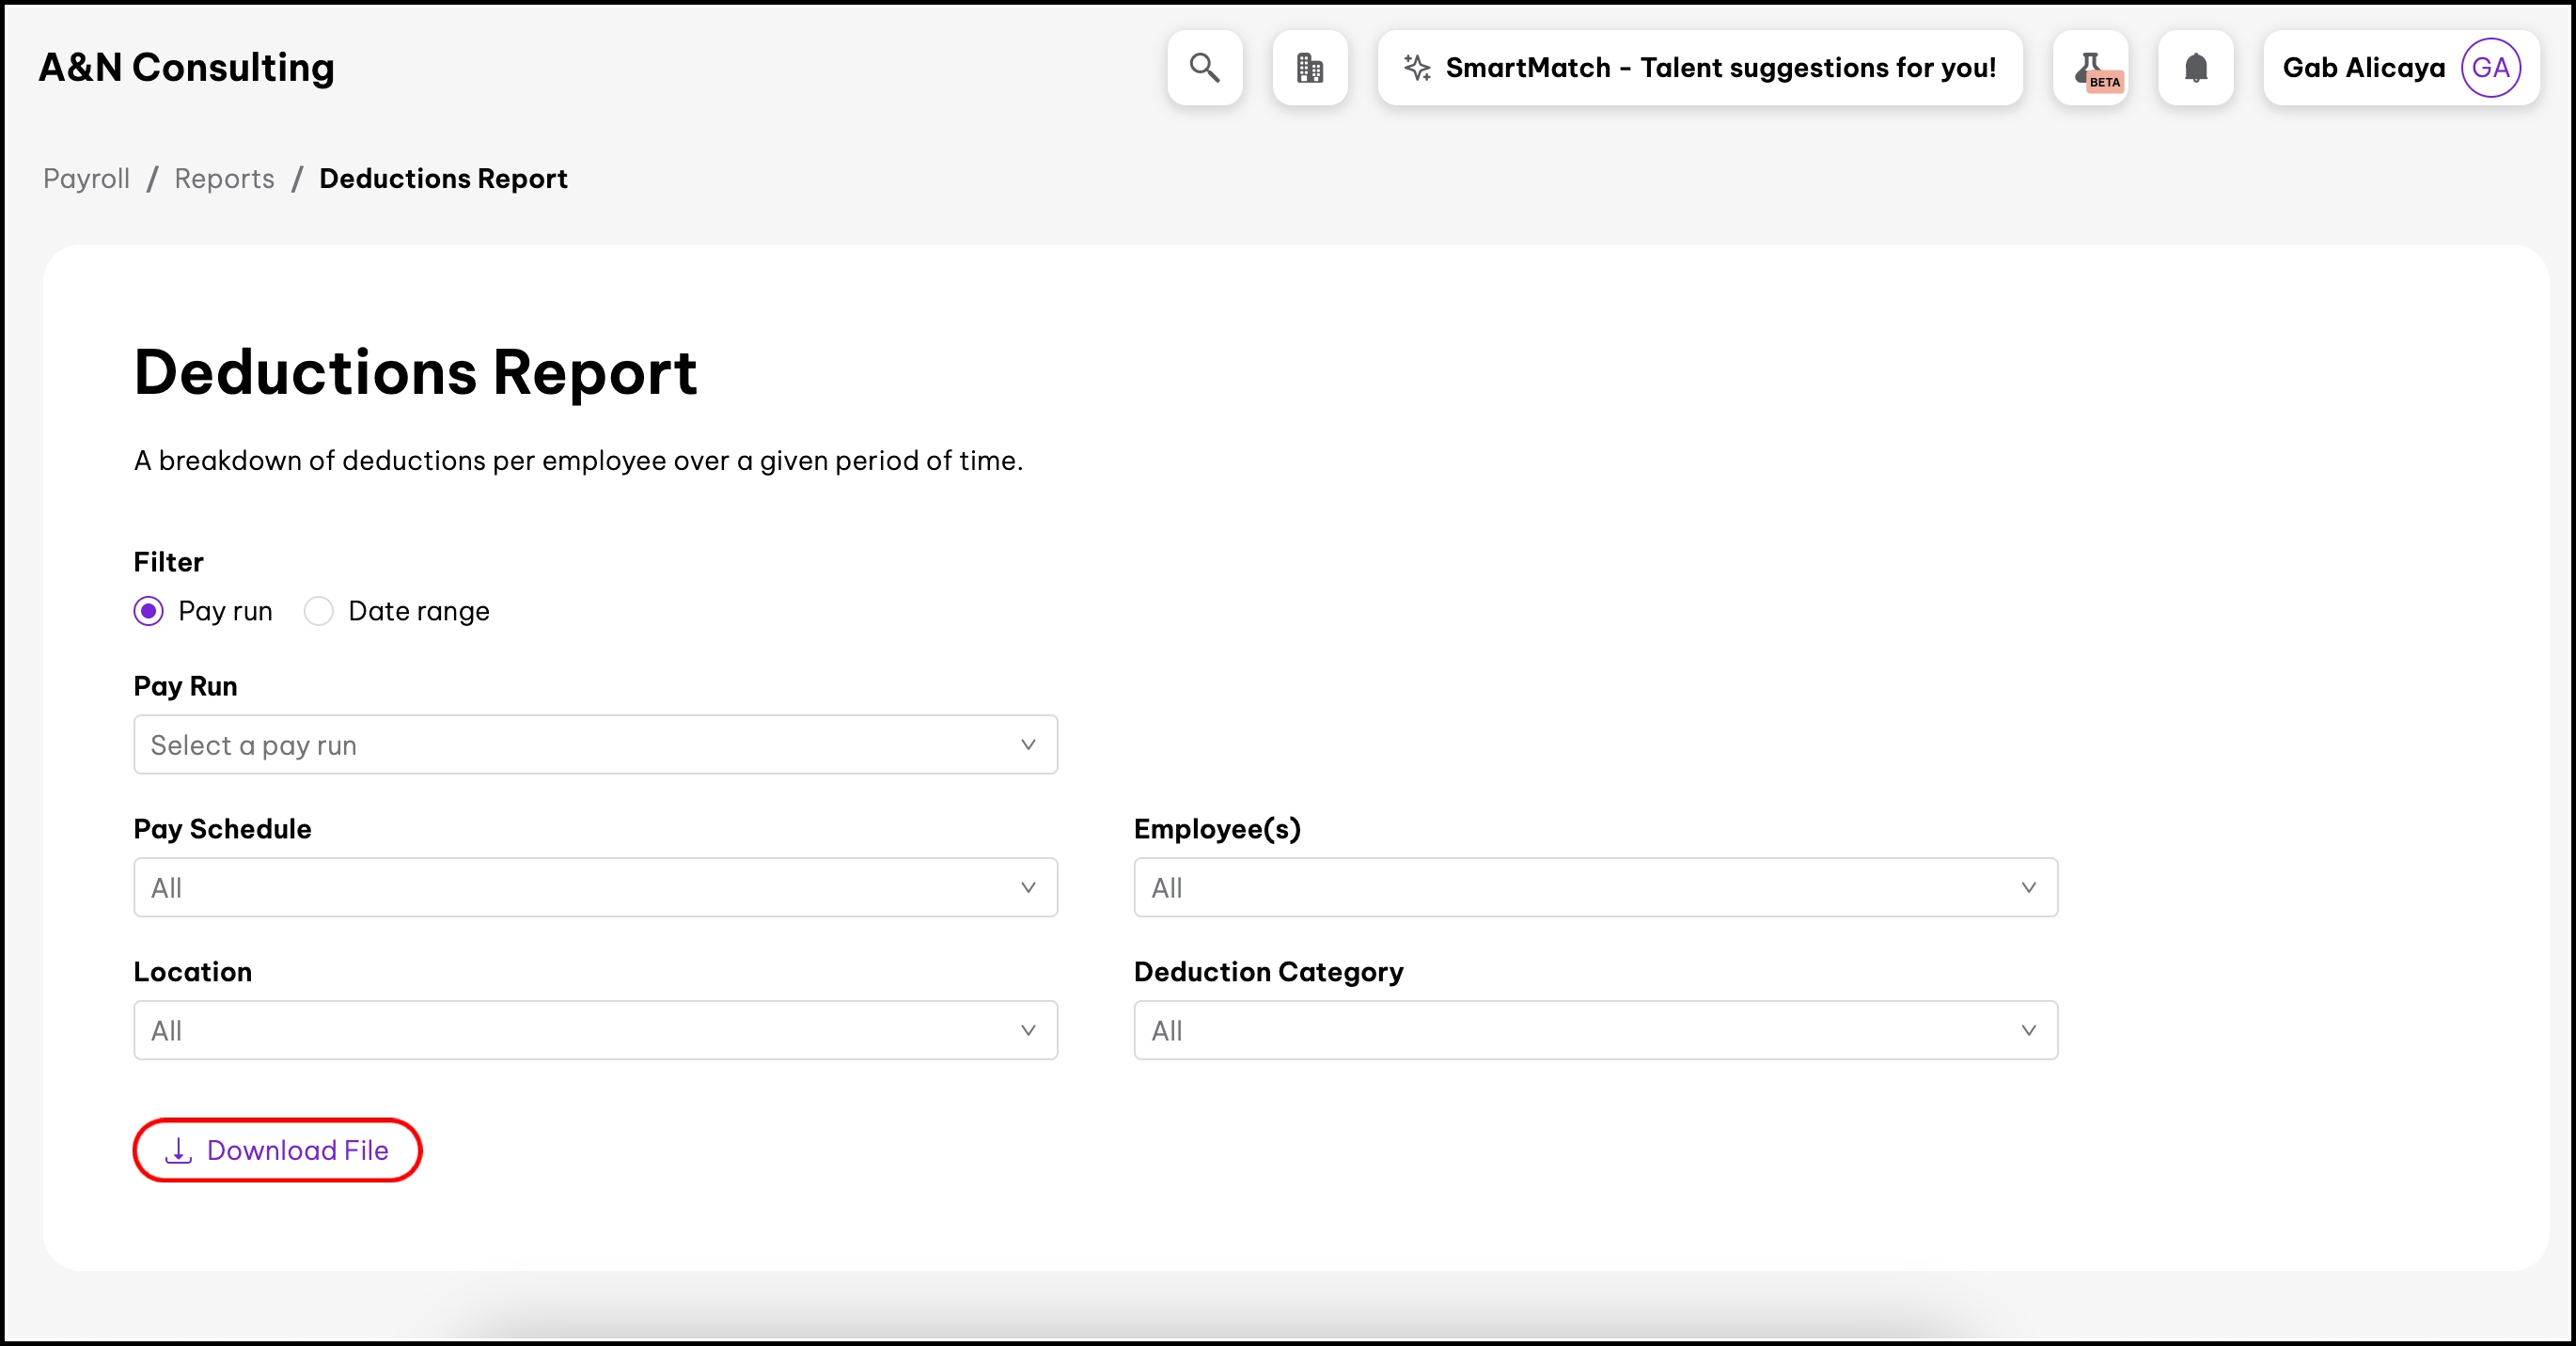Open the Deduction Category dropdown

point(1594,1030)
